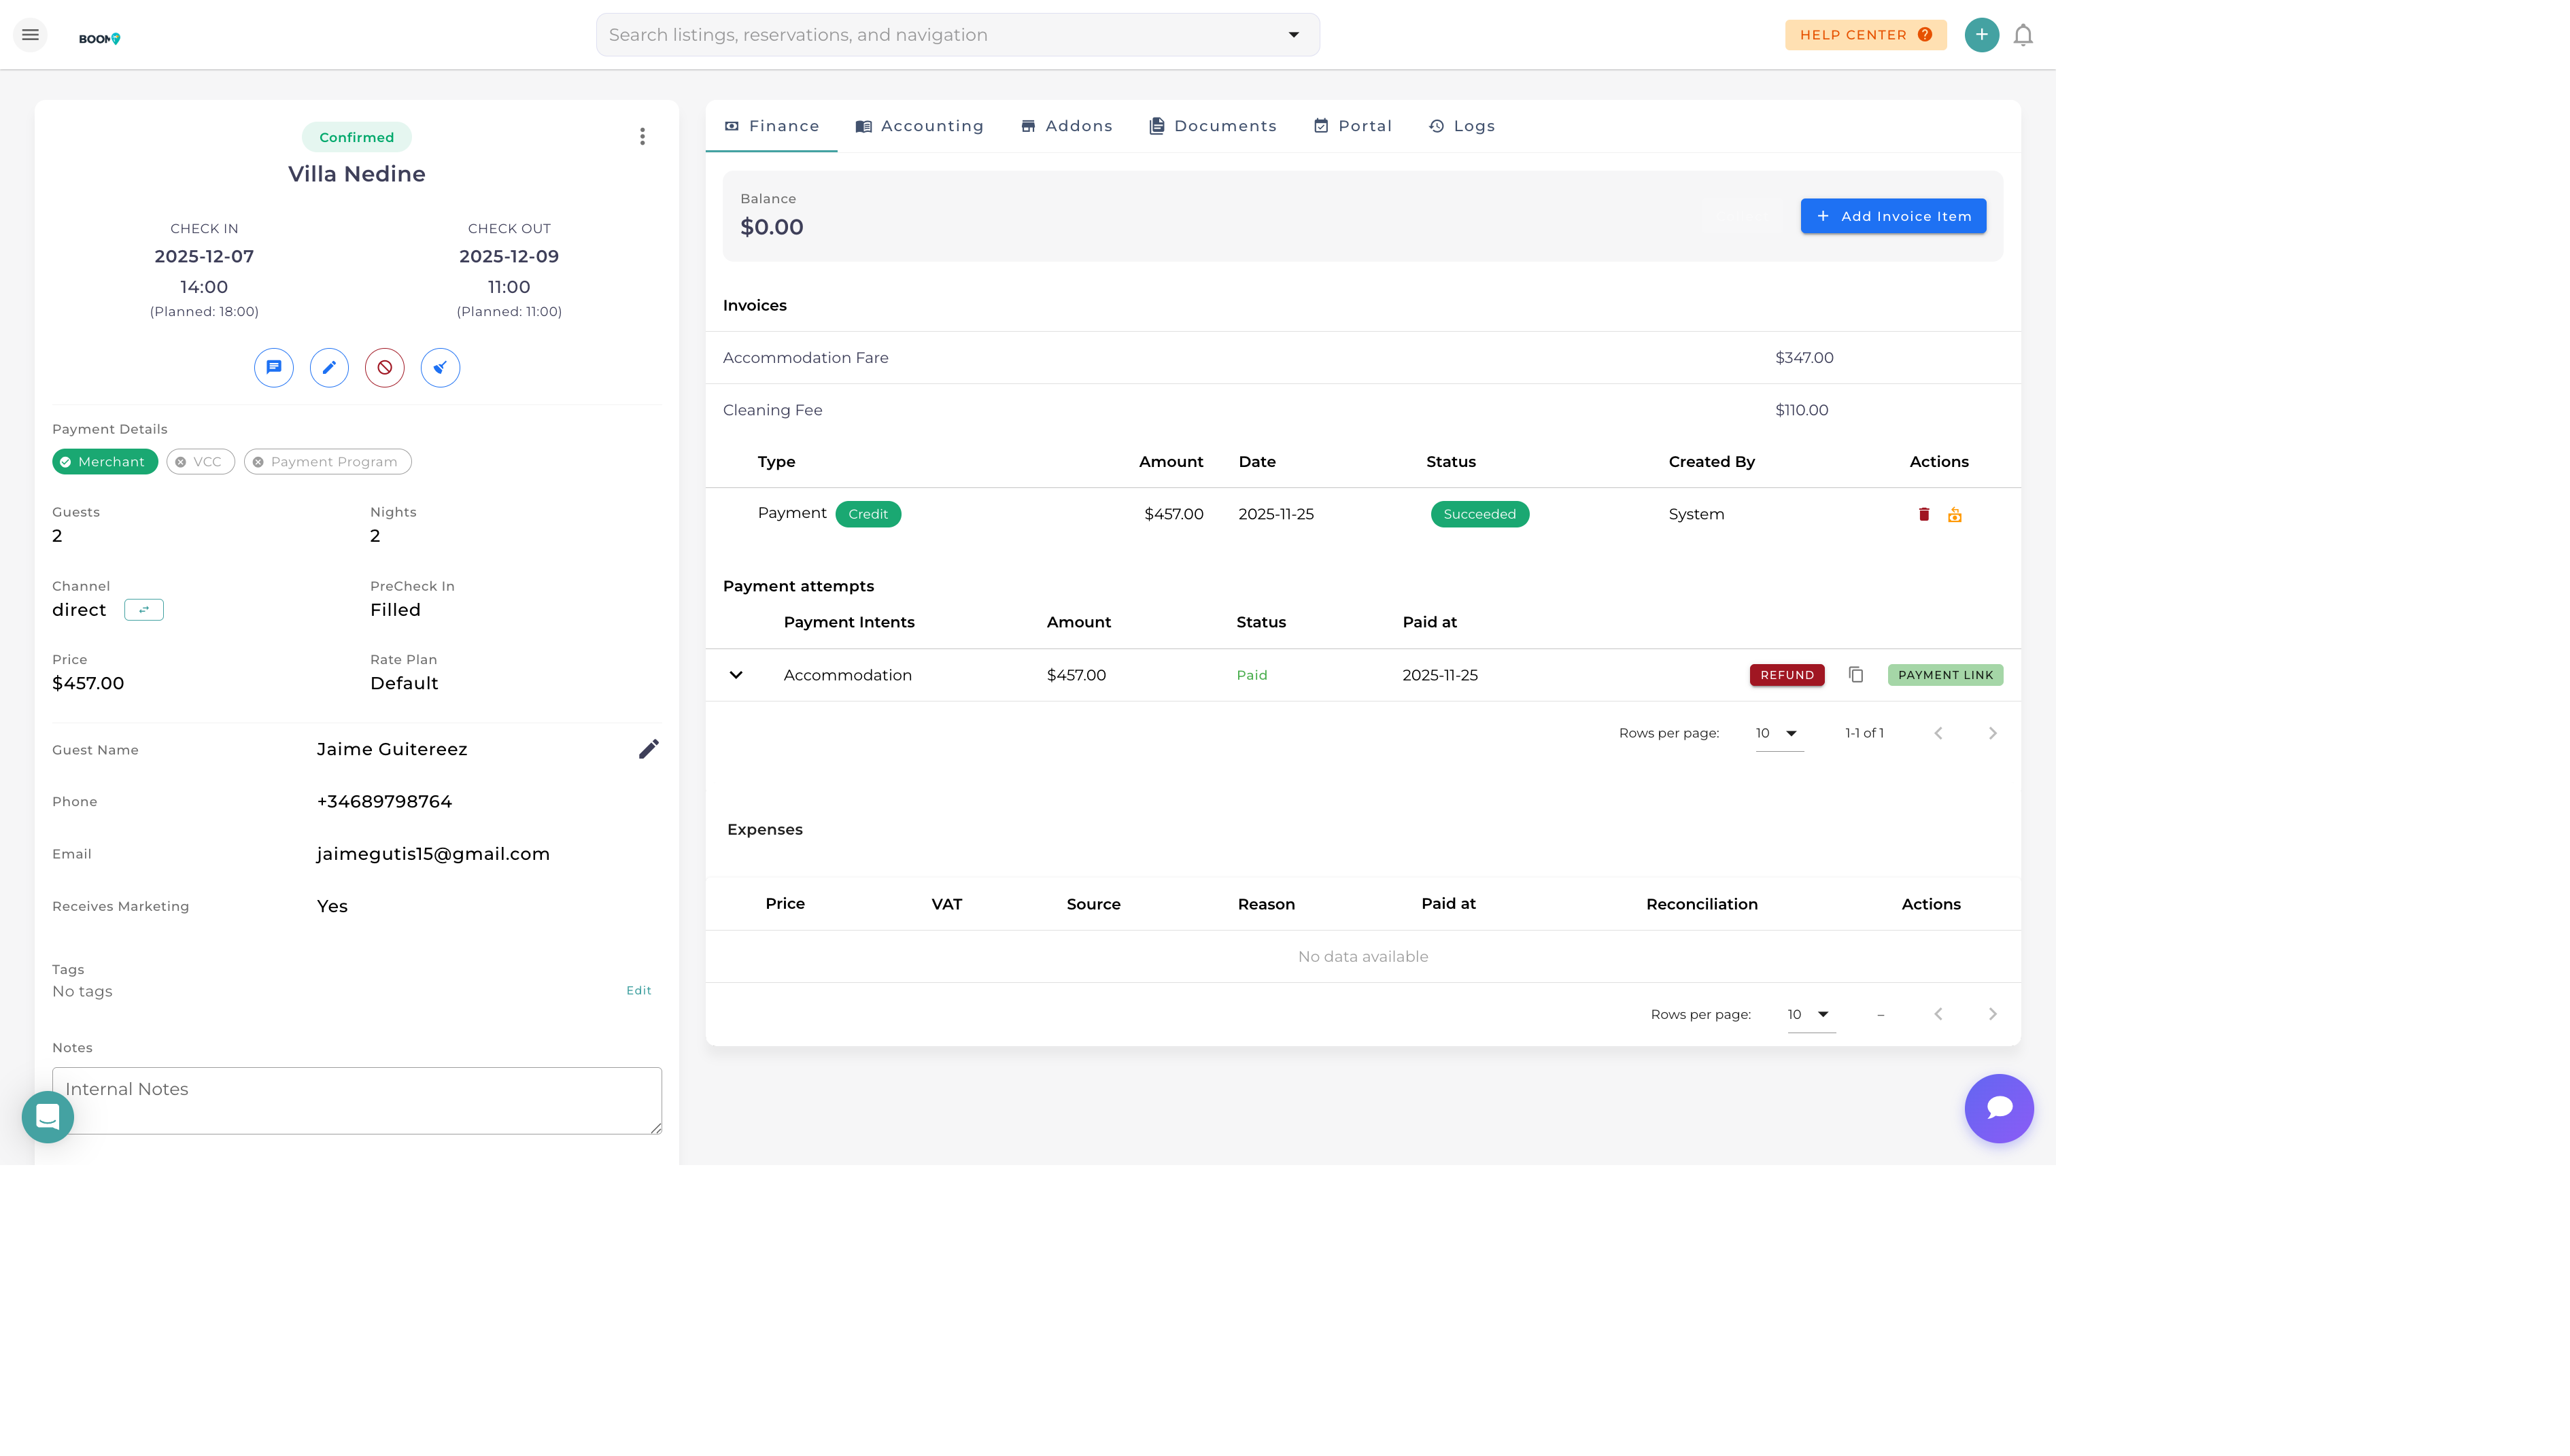Viewport: 2570px width, 1456px height.
Task: Open the search bar dropdown arrow
Action: point(1293,35)
